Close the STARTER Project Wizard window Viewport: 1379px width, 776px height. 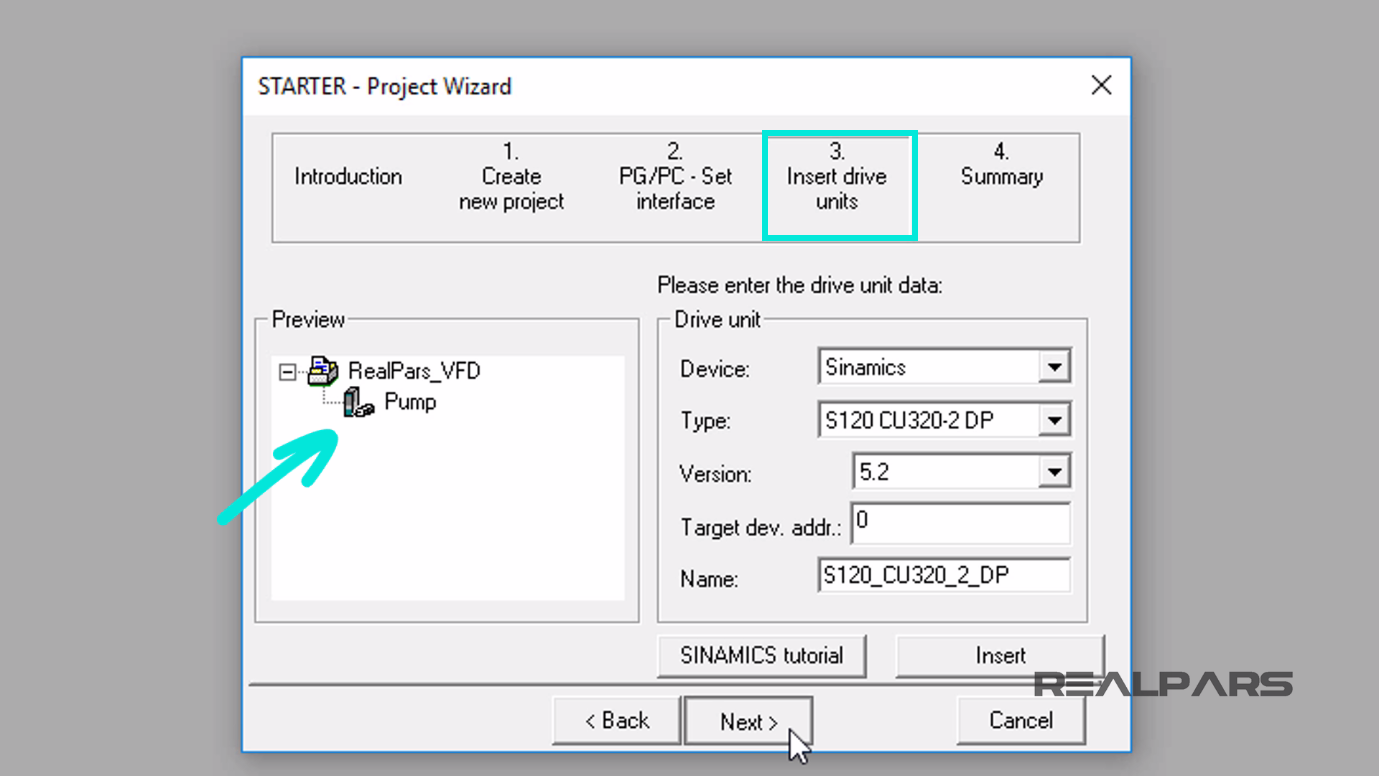coord(1101,85)
